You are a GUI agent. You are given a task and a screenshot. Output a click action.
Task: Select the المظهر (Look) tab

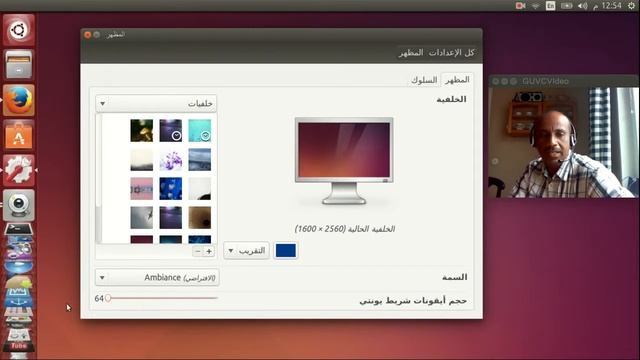(457, 80)
